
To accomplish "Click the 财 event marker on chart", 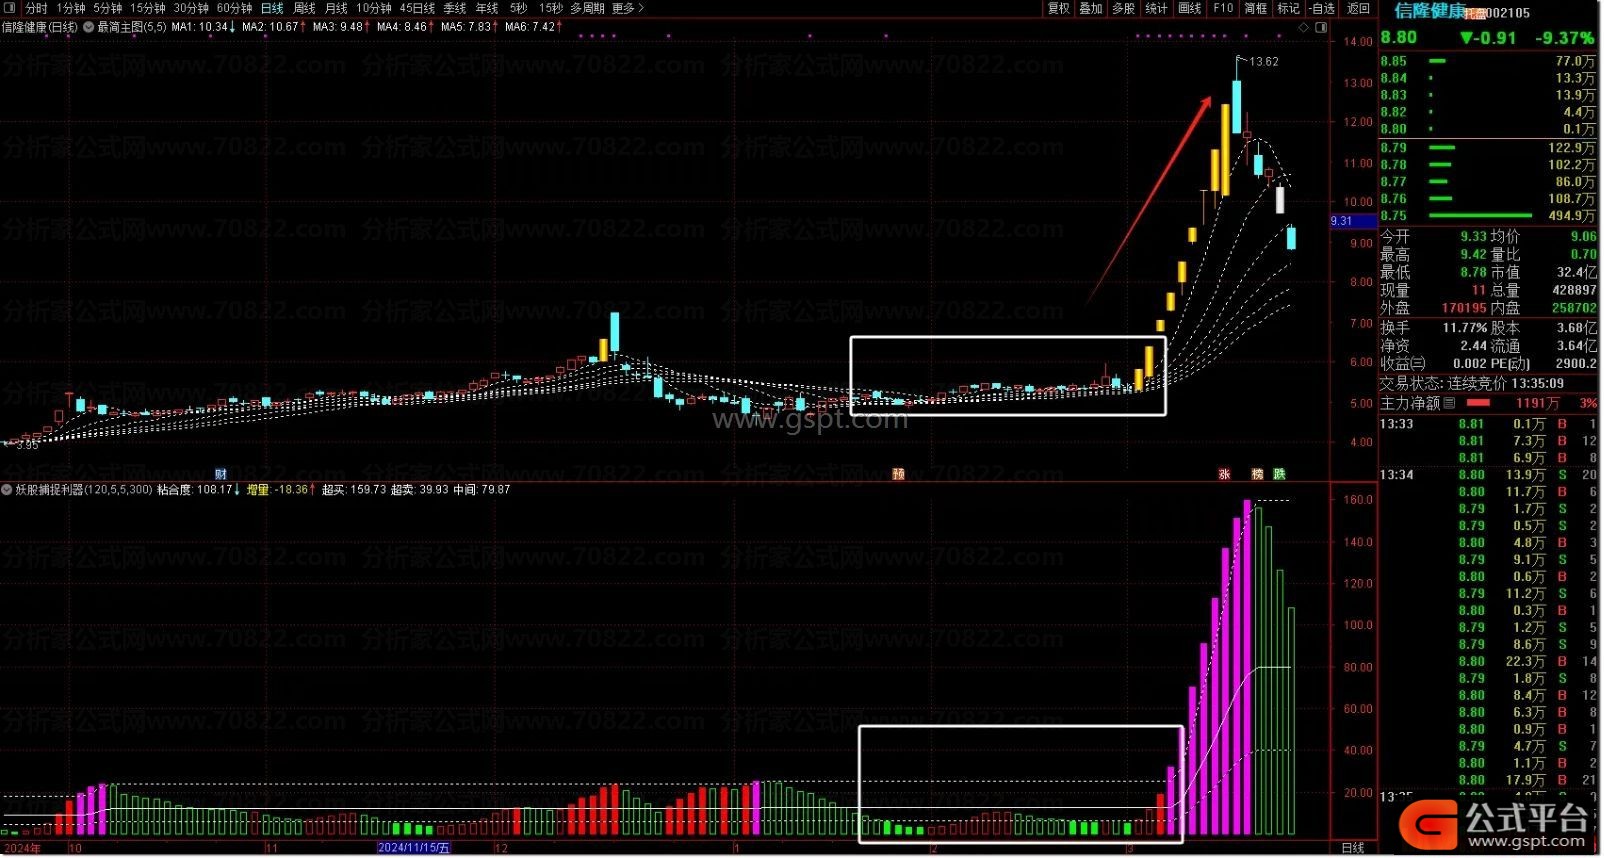I will click(x=221, y=474).
